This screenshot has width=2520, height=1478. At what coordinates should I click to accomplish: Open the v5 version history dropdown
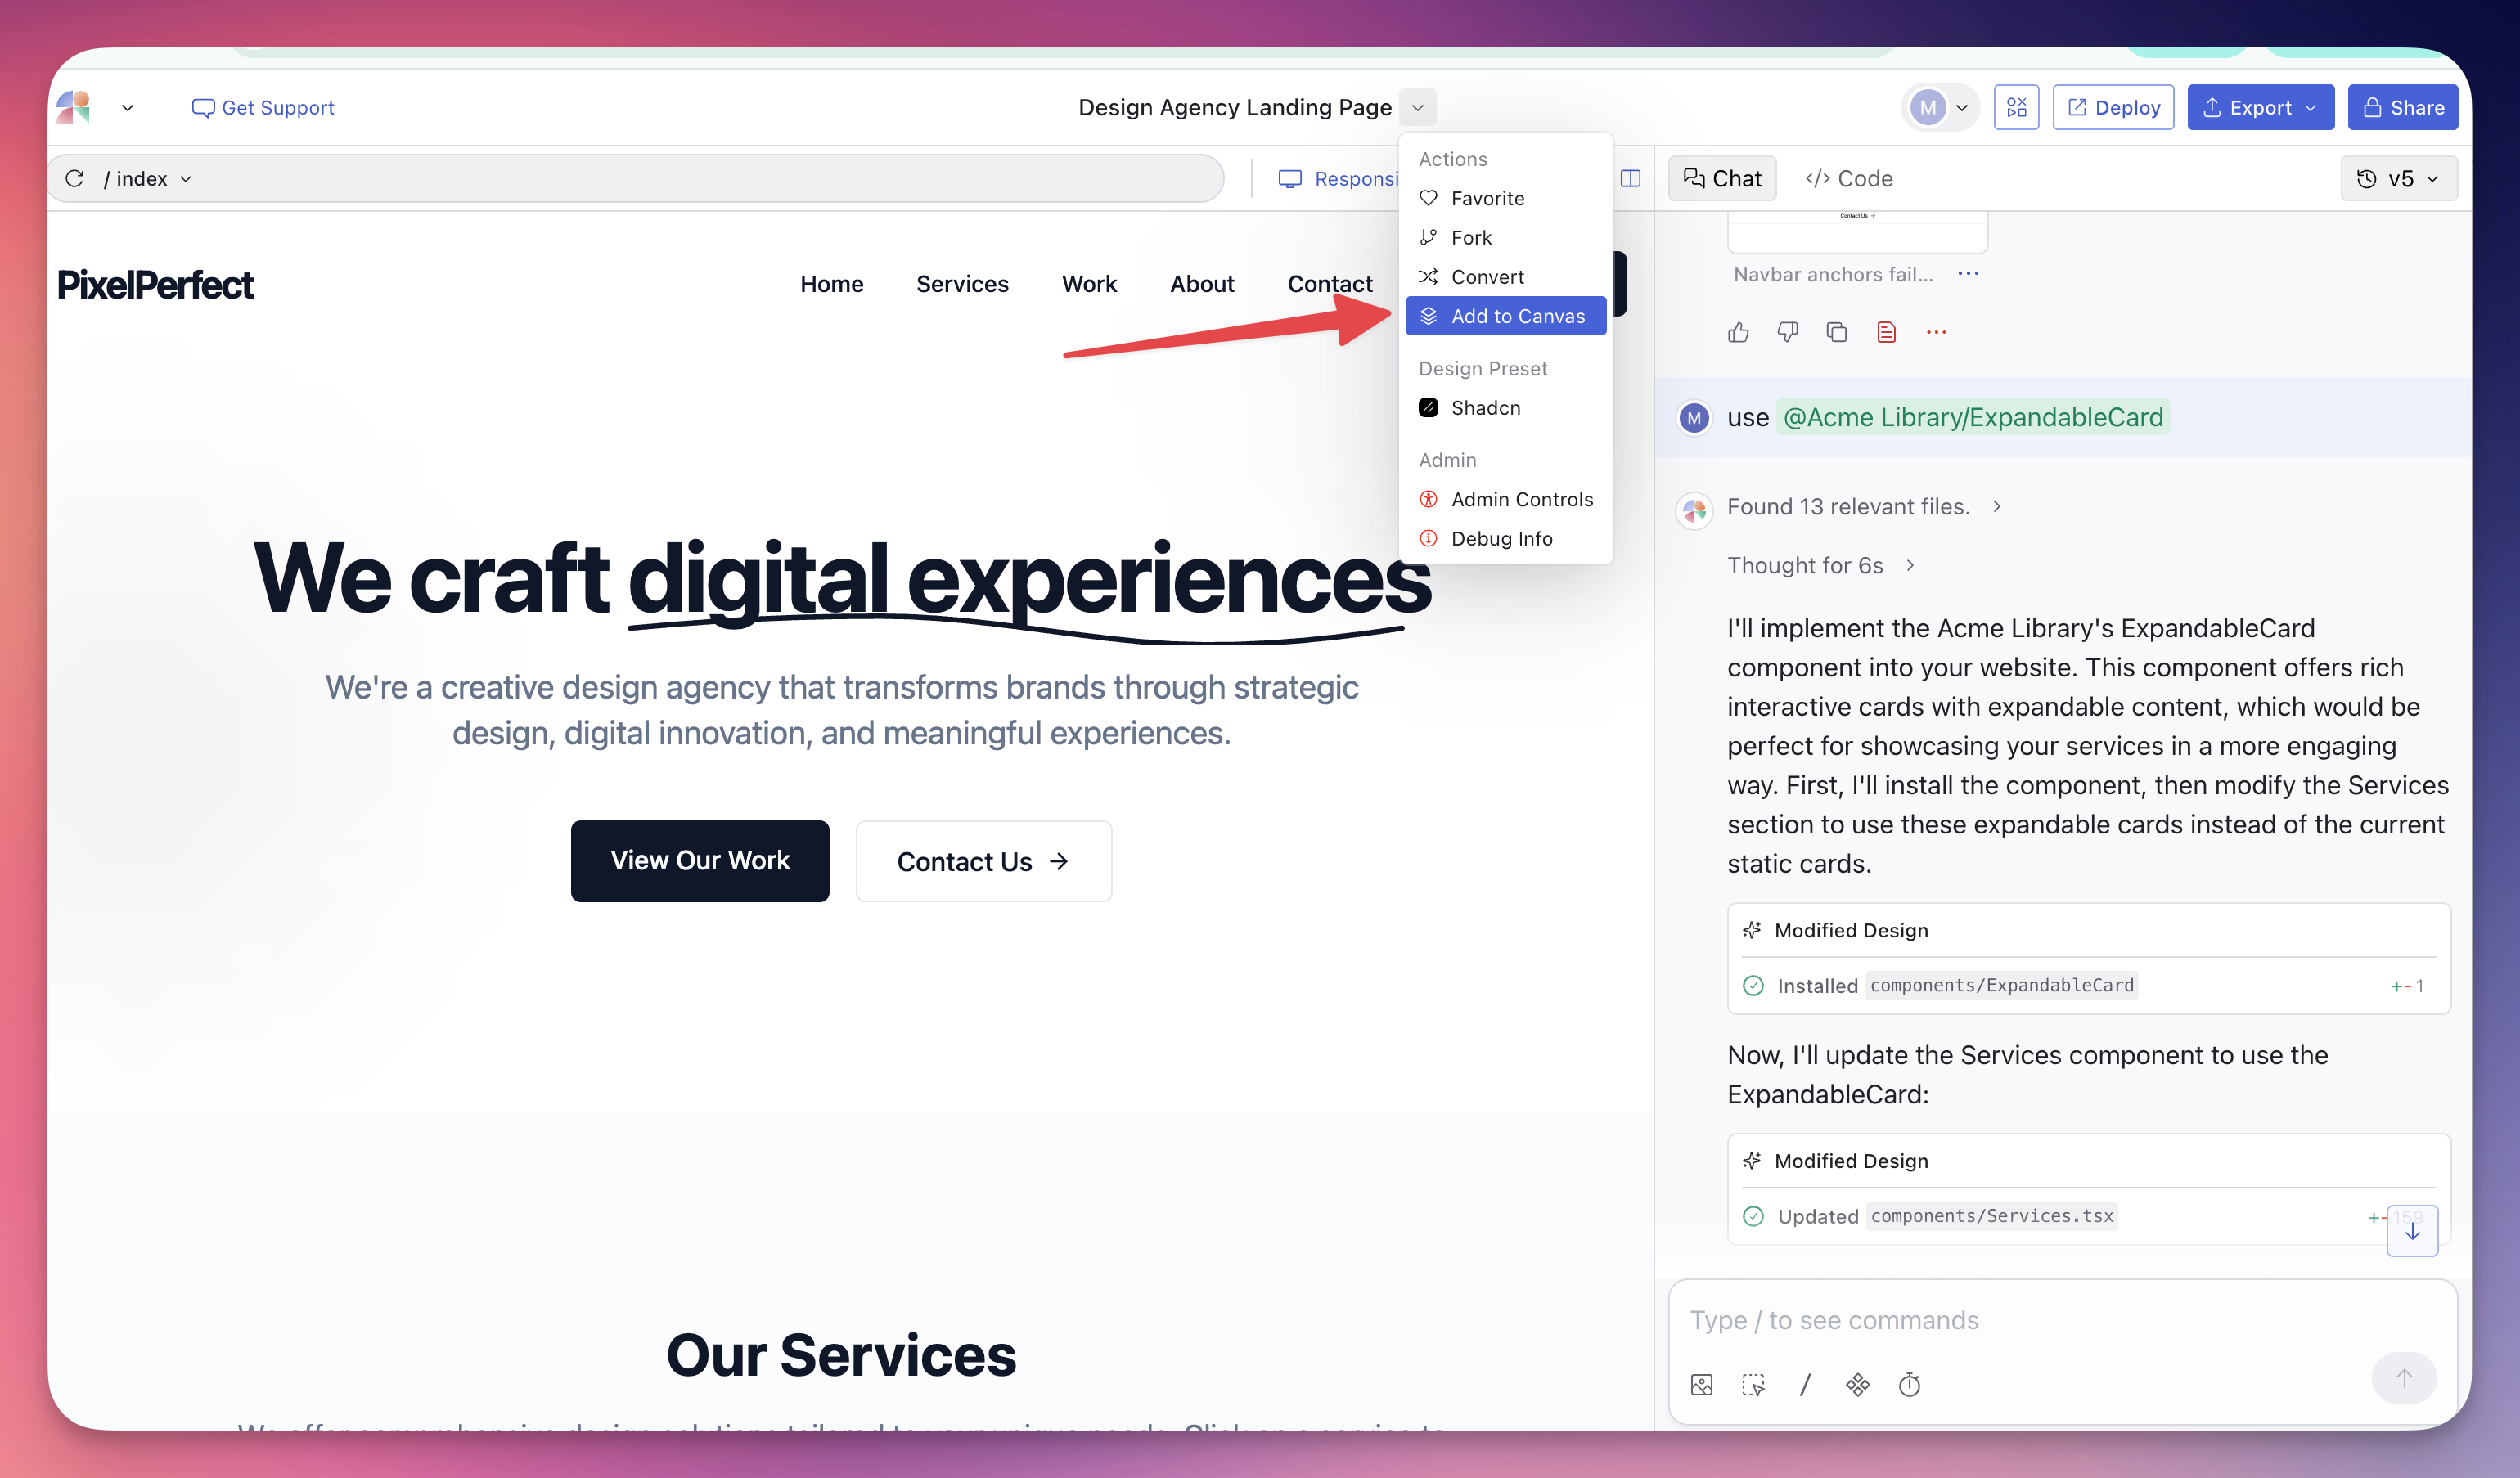(x=2398, y=179)
